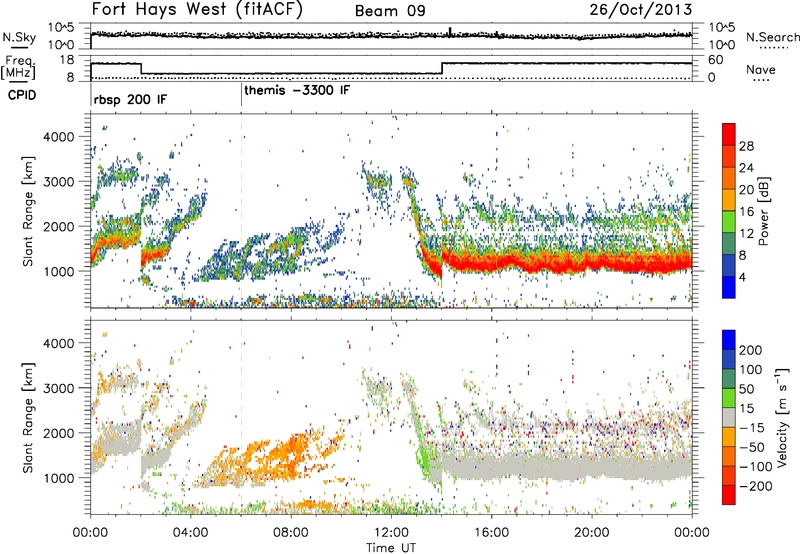
Task: Click the 'Nave' legend label
Action: point(761,70)
